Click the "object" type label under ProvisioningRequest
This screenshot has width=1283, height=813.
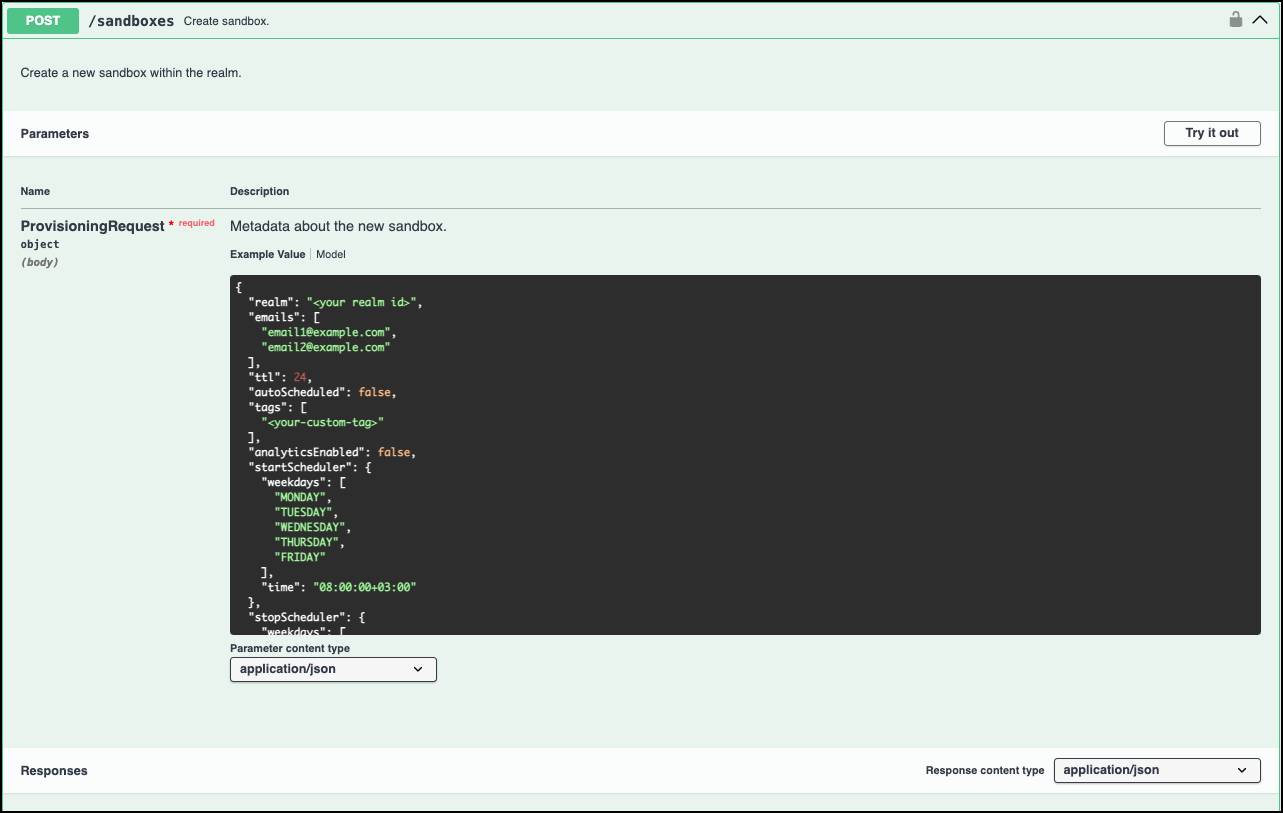[40, 244]
